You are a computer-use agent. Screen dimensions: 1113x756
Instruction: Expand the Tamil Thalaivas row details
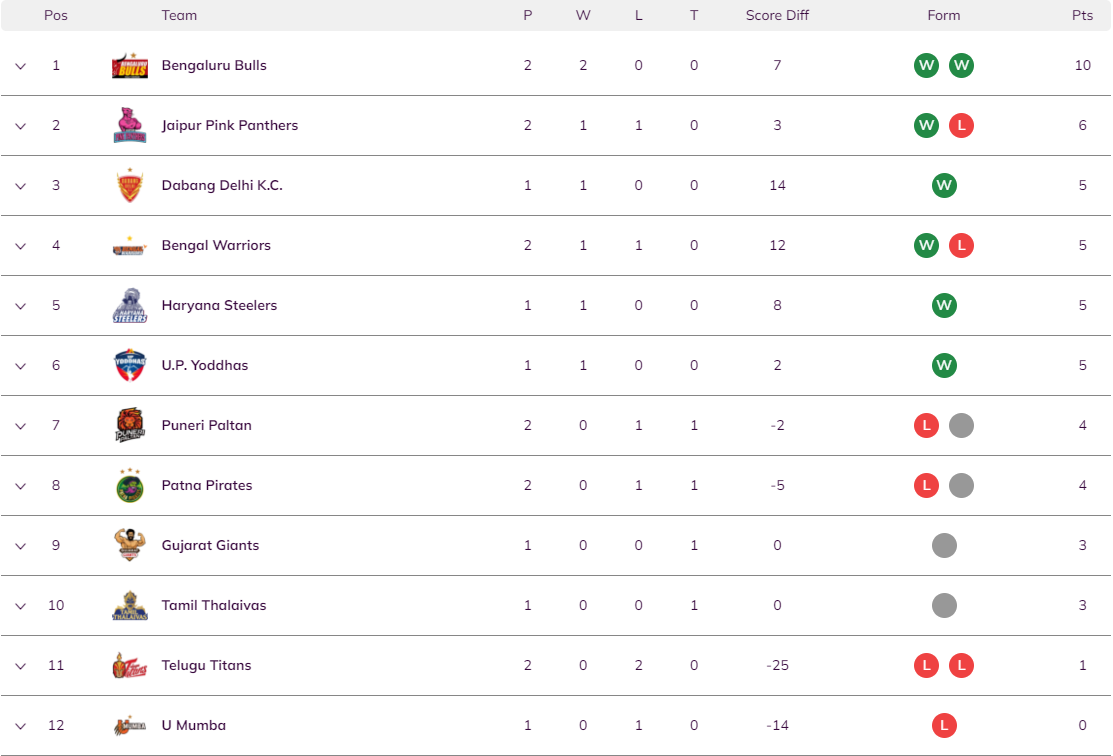click(20, 605)
